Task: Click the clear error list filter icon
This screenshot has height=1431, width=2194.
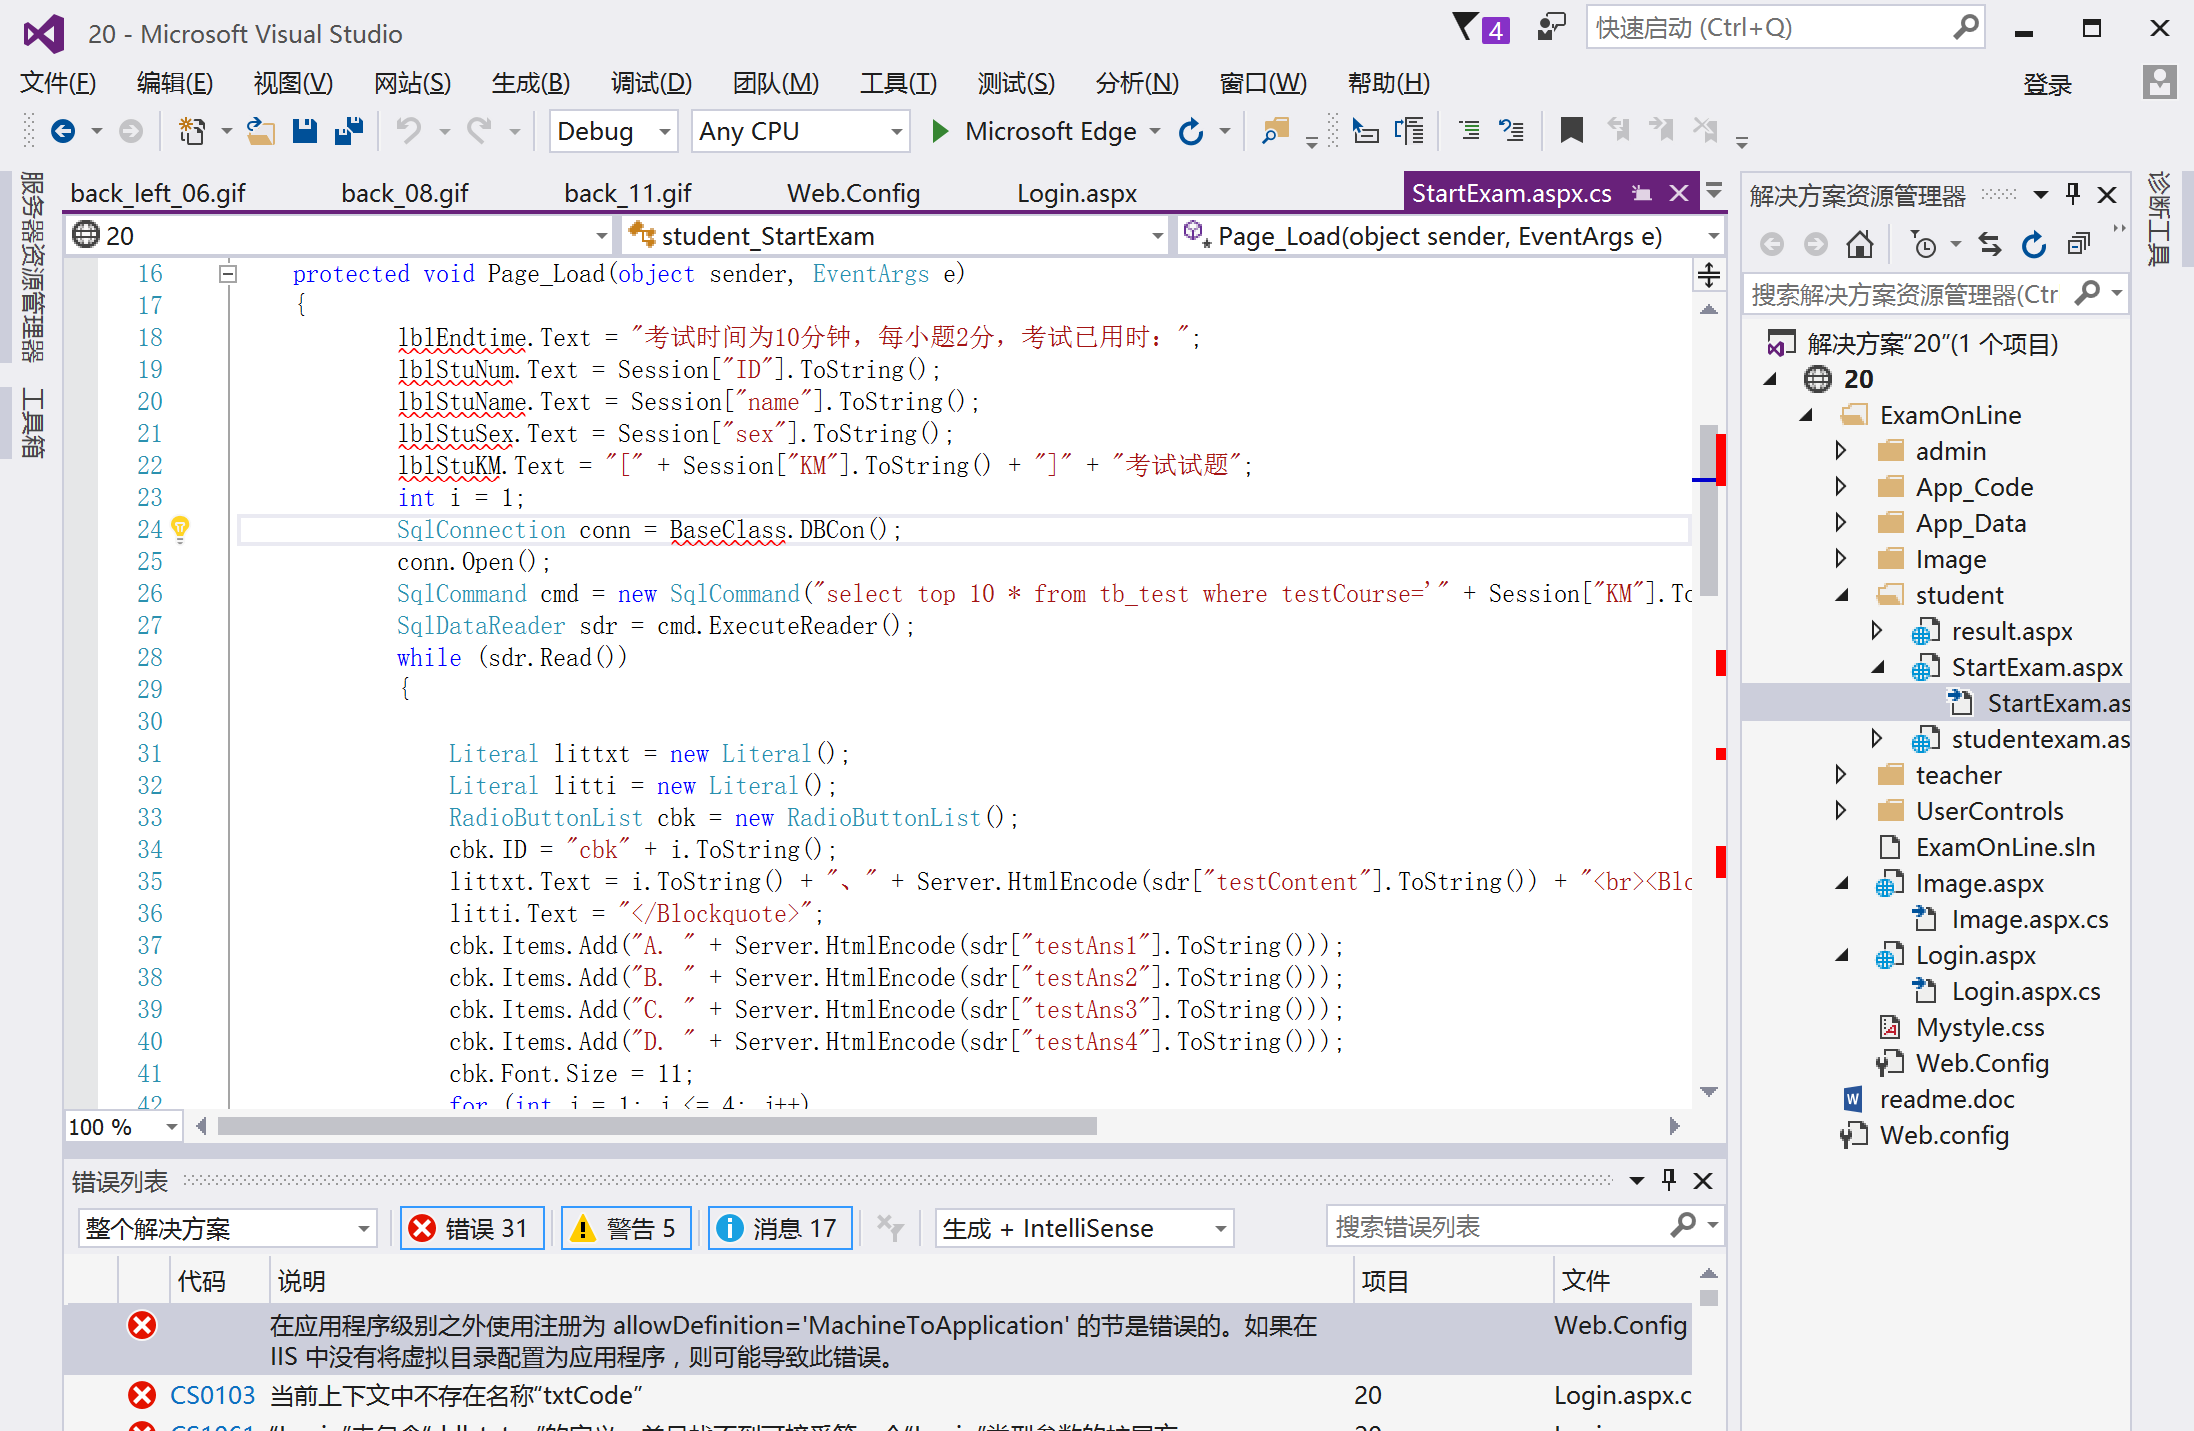Action: (x=889, y=1227)
